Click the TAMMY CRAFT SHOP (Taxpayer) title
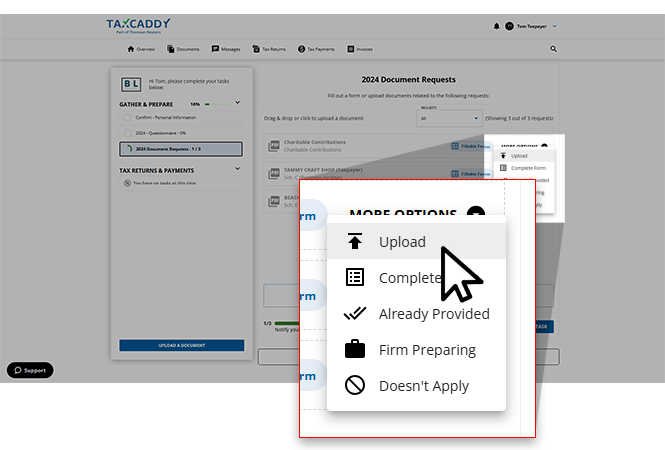This screenshot has height=450, width=665. pyautogui.click(x=323, y=170)
